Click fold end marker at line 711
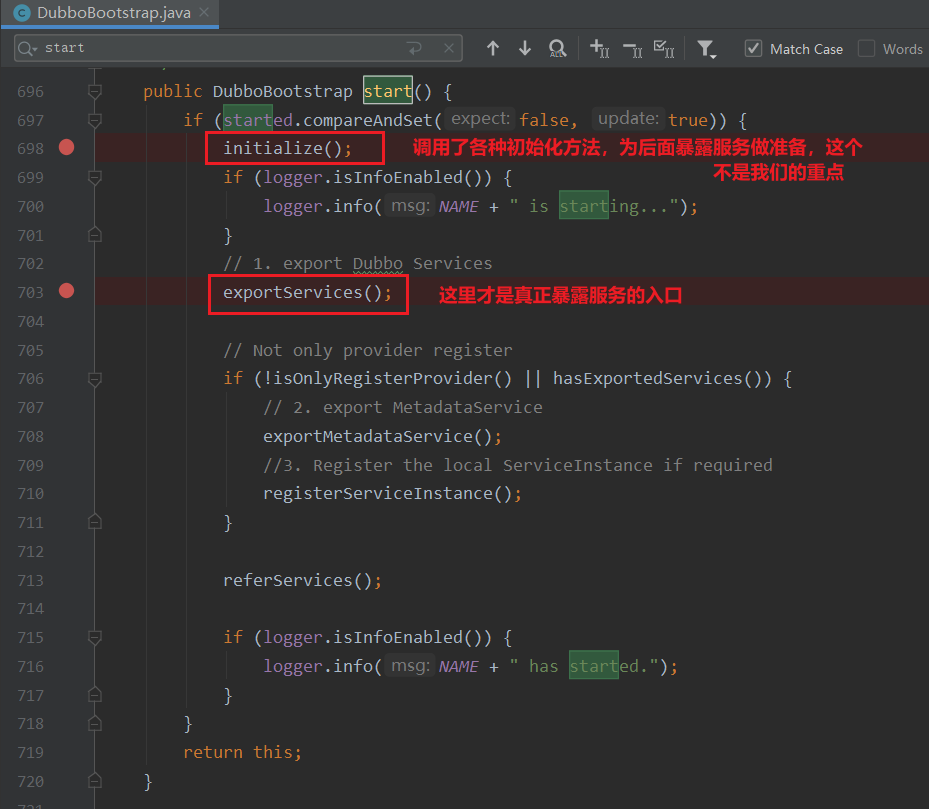The width and height of the screenshot is (929, 809). point(95,522)
